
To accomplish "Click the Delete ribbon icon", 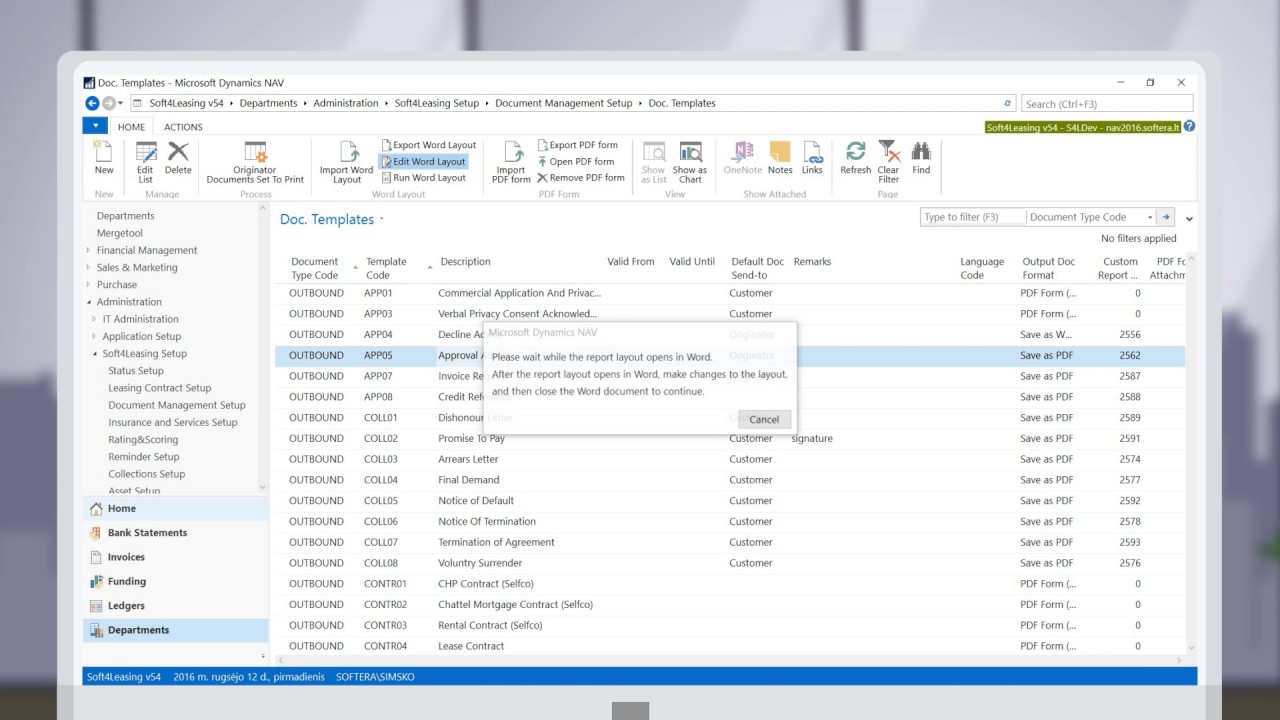I will pos(178,158).
